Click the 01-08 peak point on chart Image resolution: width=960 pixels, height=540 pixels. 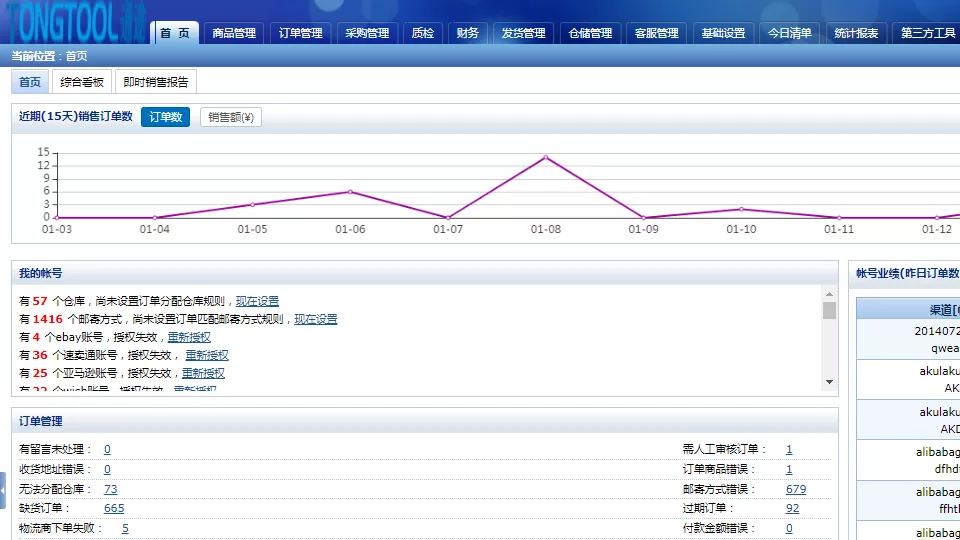546,157
